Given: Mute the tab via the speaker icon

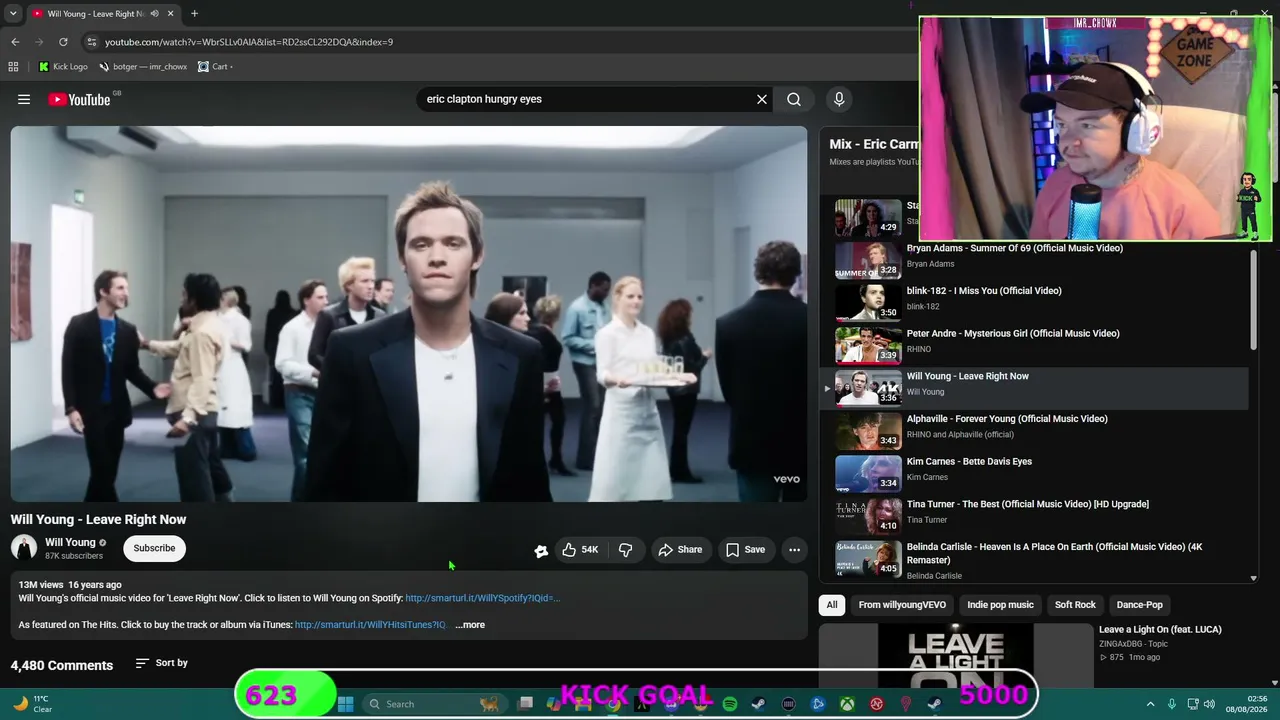Looking at the screenshot, I should pos(154,14).
